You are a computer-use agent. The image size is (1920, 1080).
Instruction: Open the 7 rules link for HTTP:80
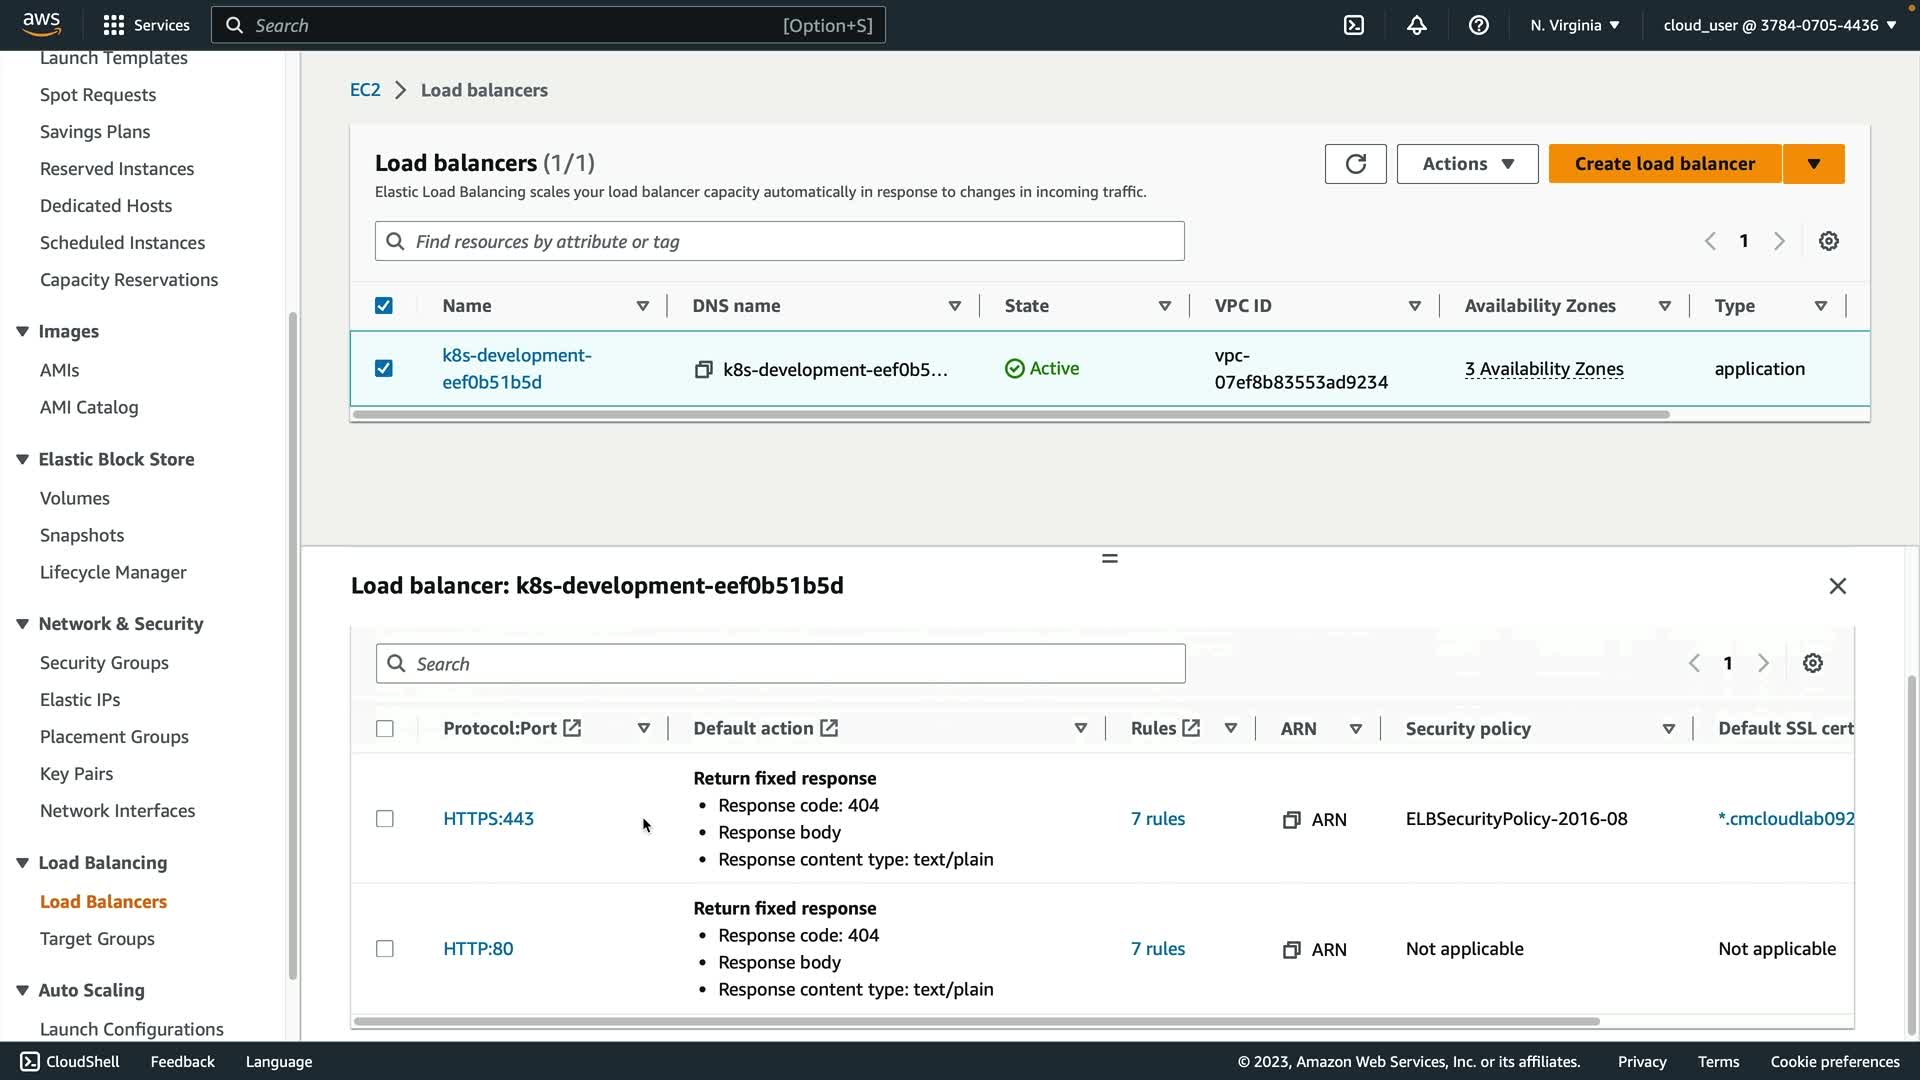(x=1157, y=949)
